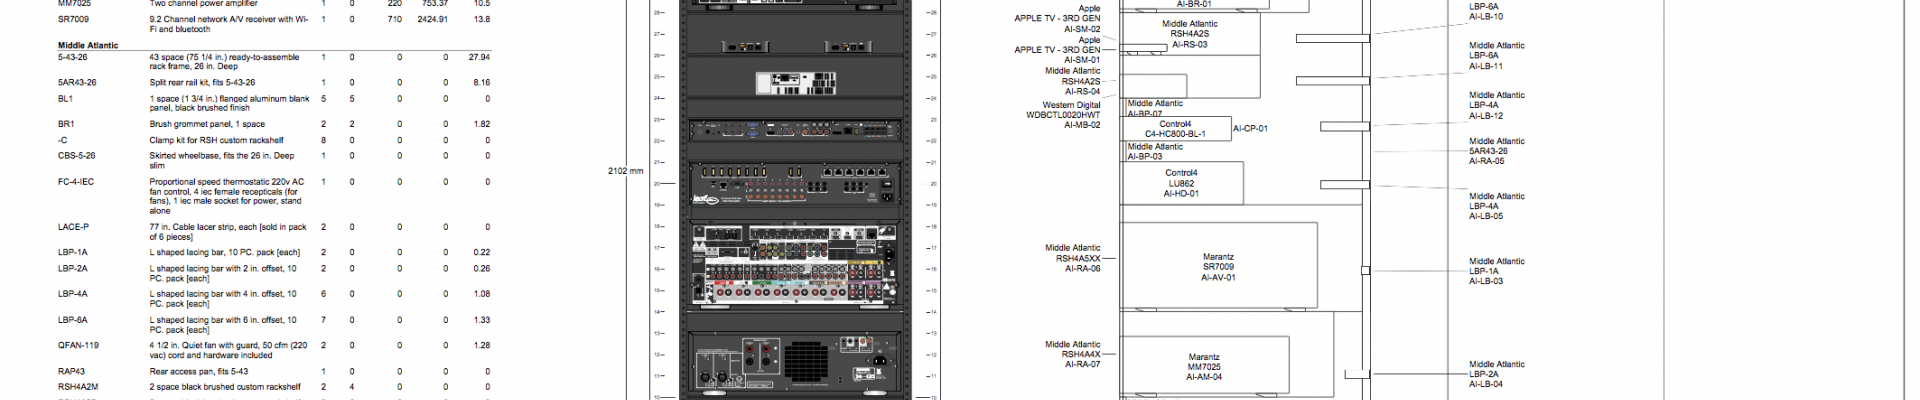Select the left Apple TV unit on shelf
Viewport: 1920px width, 400px height.
745,46
